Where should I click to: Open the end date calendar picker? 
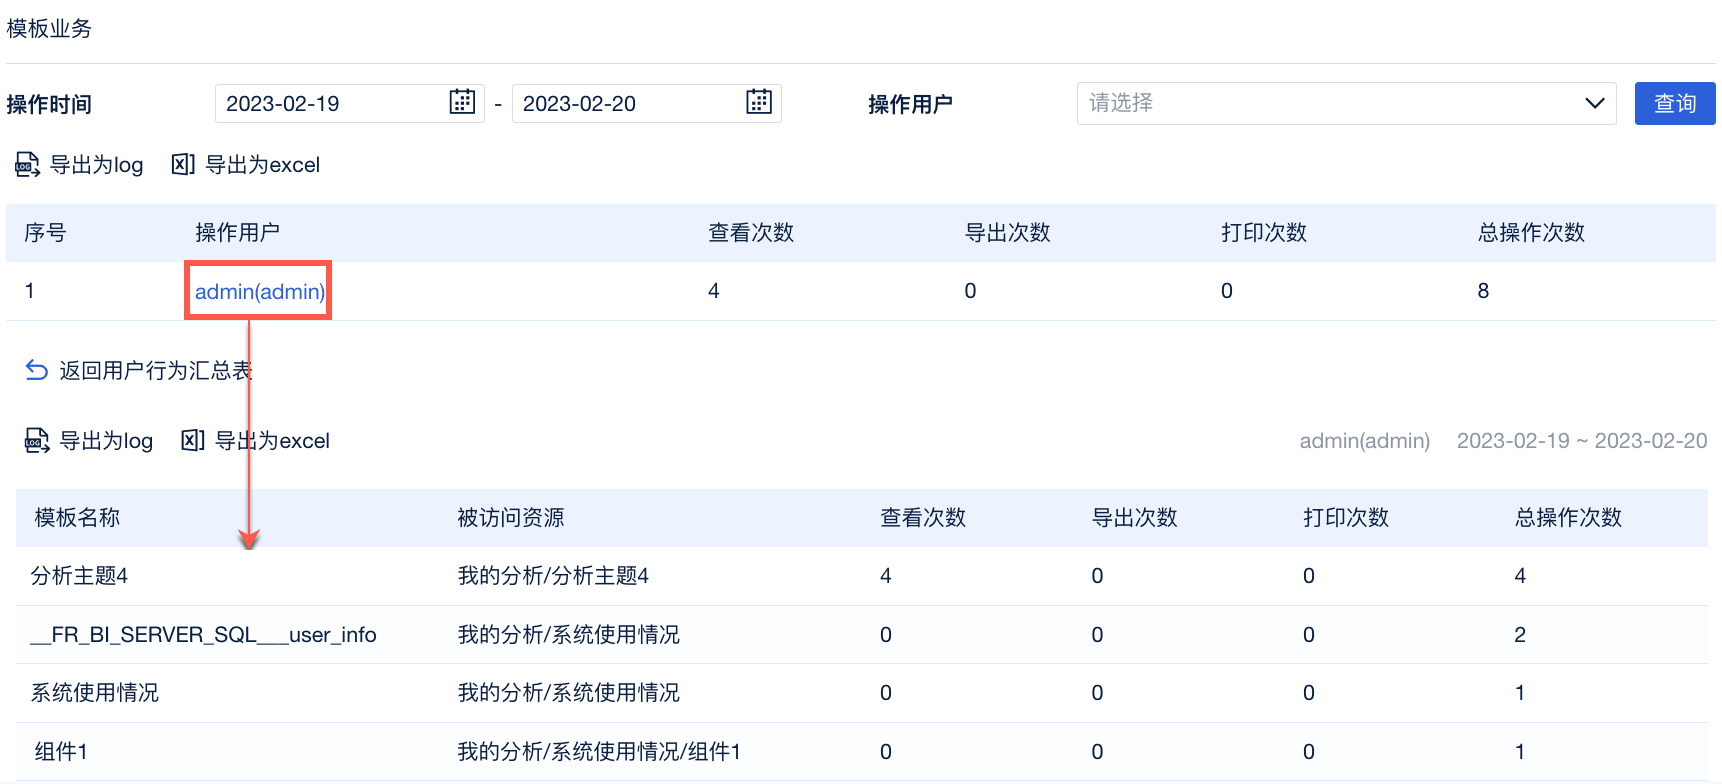tap(759, 102)
